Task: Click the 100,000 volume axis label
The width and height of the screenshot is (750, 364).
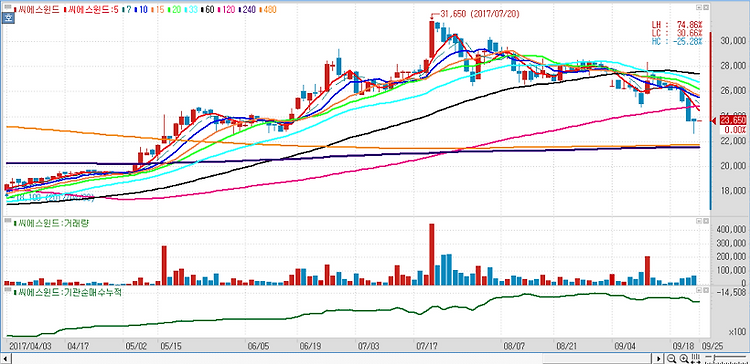Action: [x=731, y=270]
